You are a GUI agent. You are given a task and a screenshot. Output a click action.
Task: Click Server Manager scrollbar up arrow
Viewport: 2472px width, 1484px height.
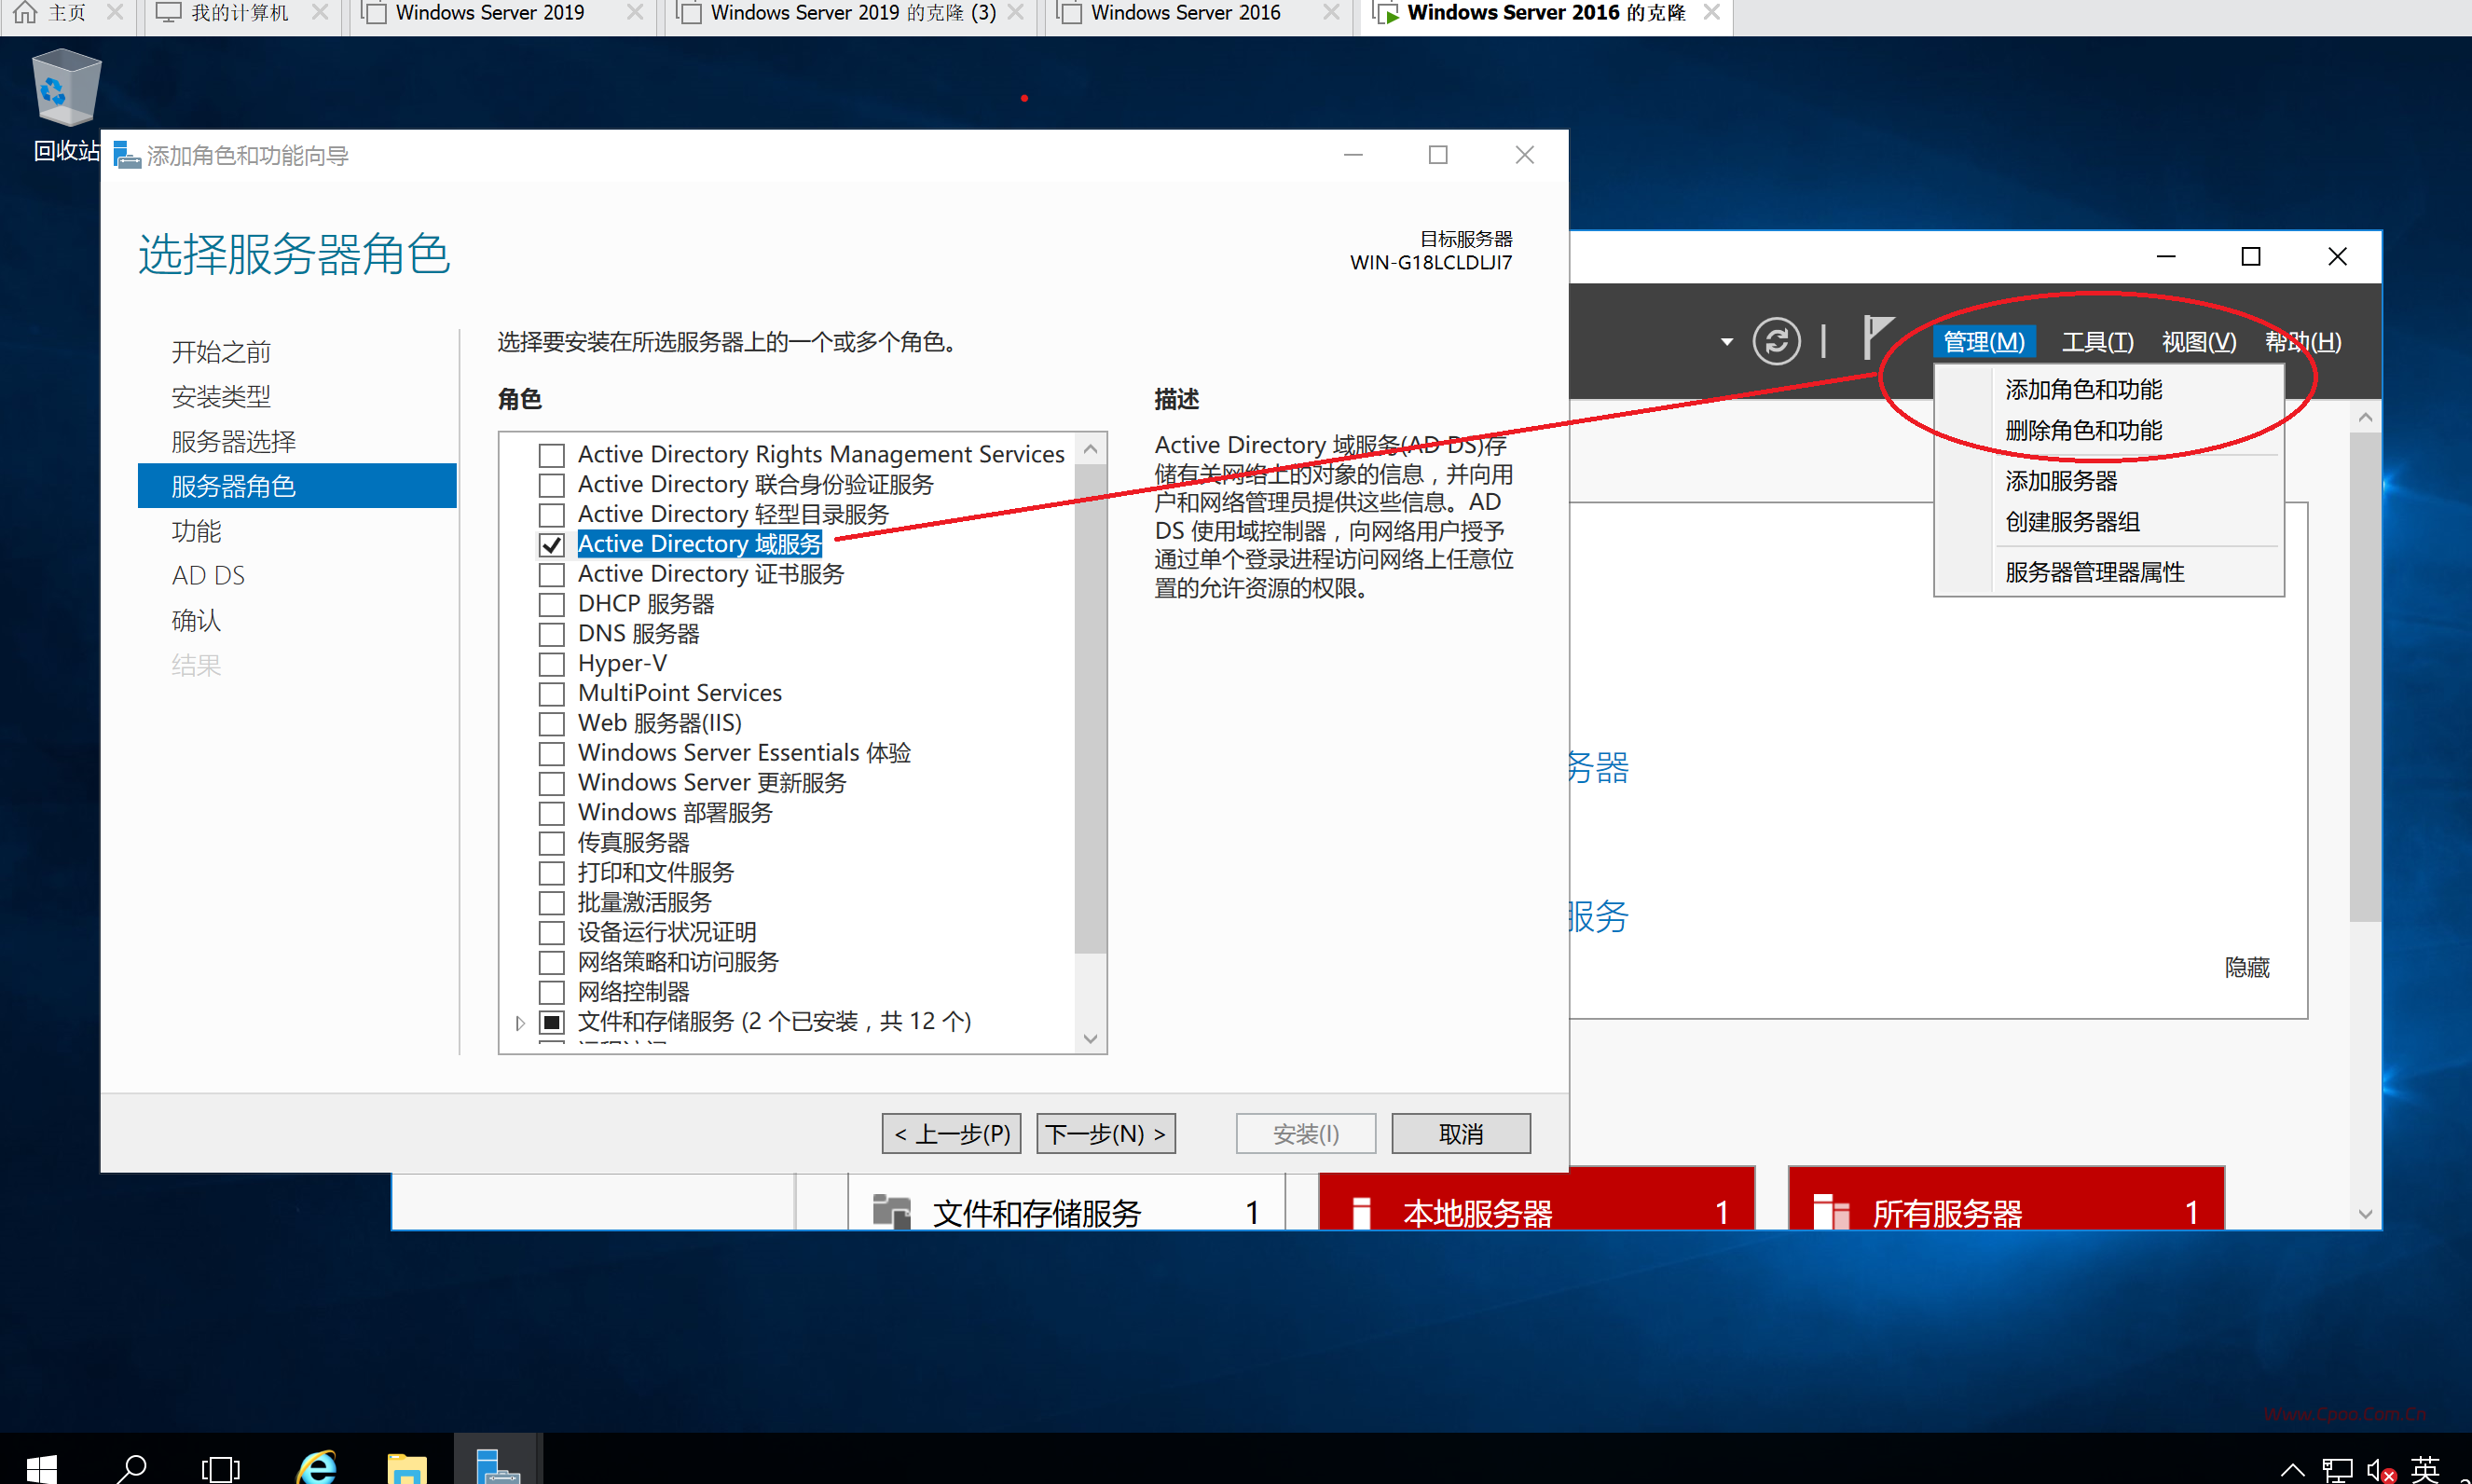pos(2365,417)
